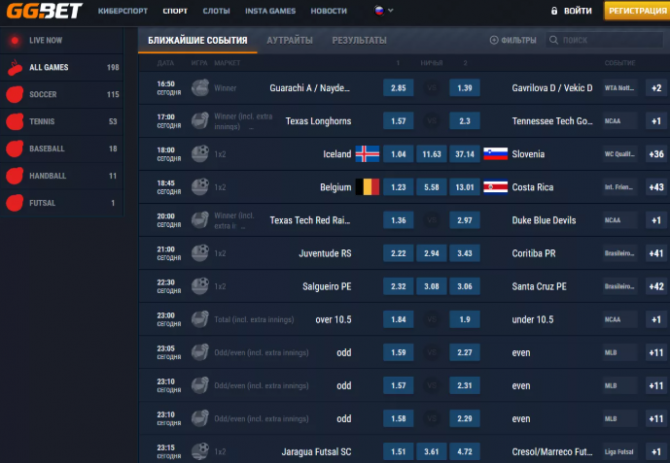Bet on Duke Blue Devils at 2.97
Viewport: 670px width, 463px height.
[x=464, y=220]
